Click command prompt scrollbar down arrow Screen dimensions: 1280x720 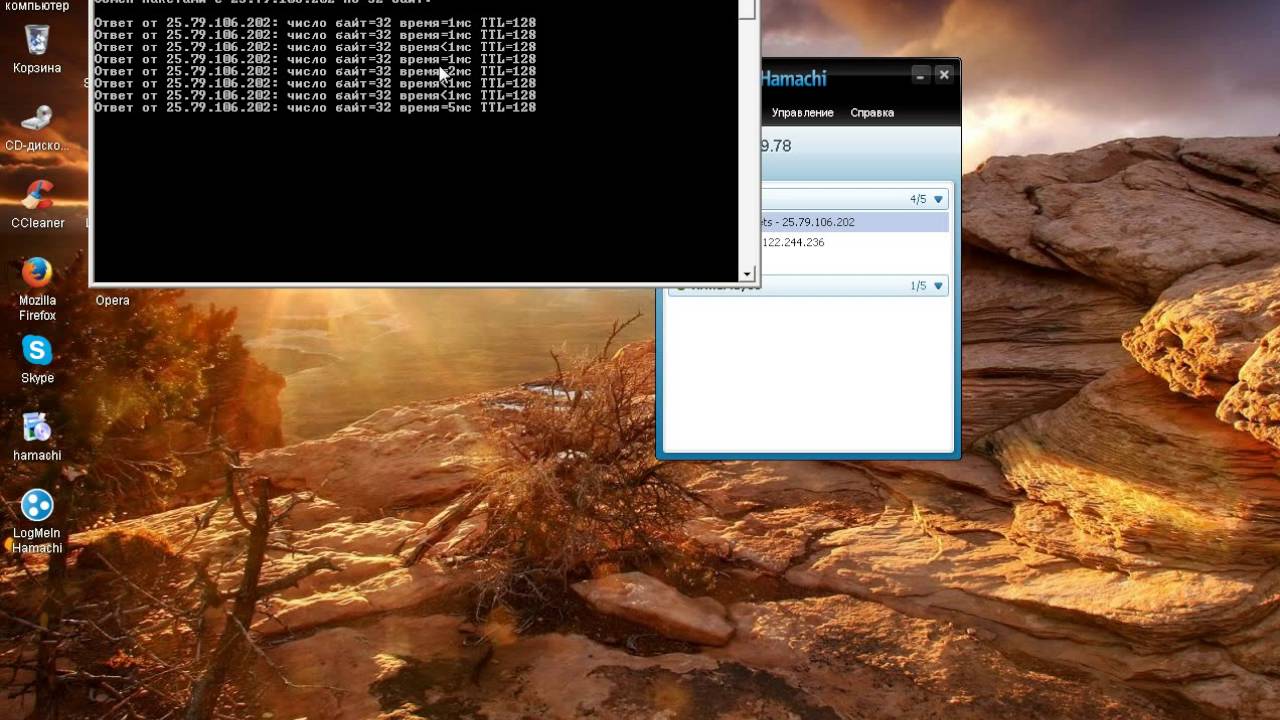pos(747,274)
